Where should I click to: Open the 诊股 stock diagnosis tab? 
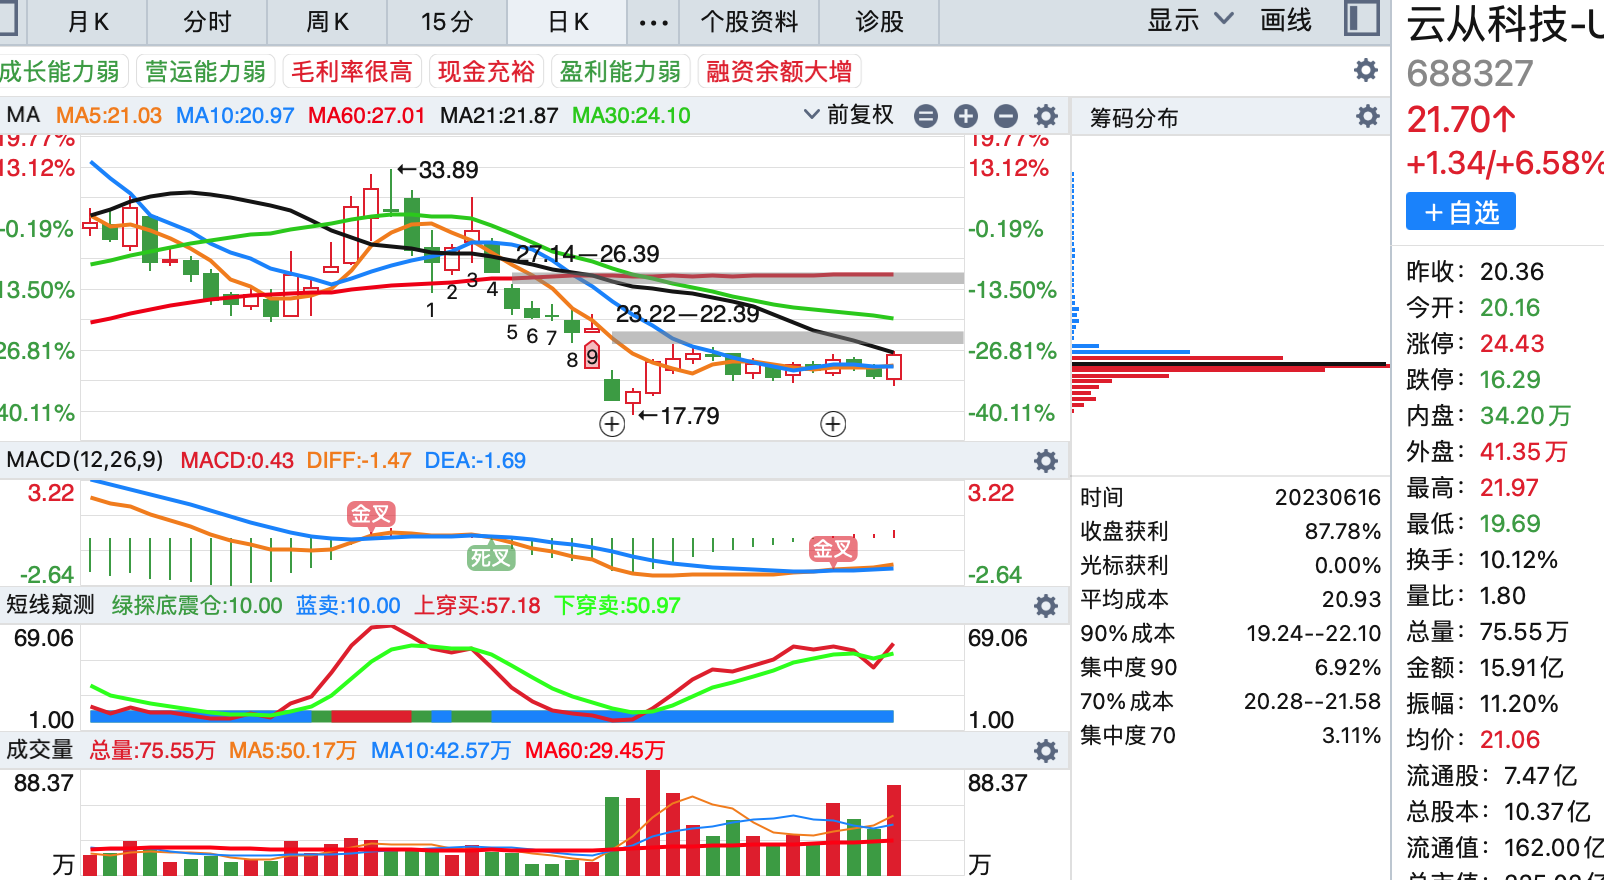[879, 21]
